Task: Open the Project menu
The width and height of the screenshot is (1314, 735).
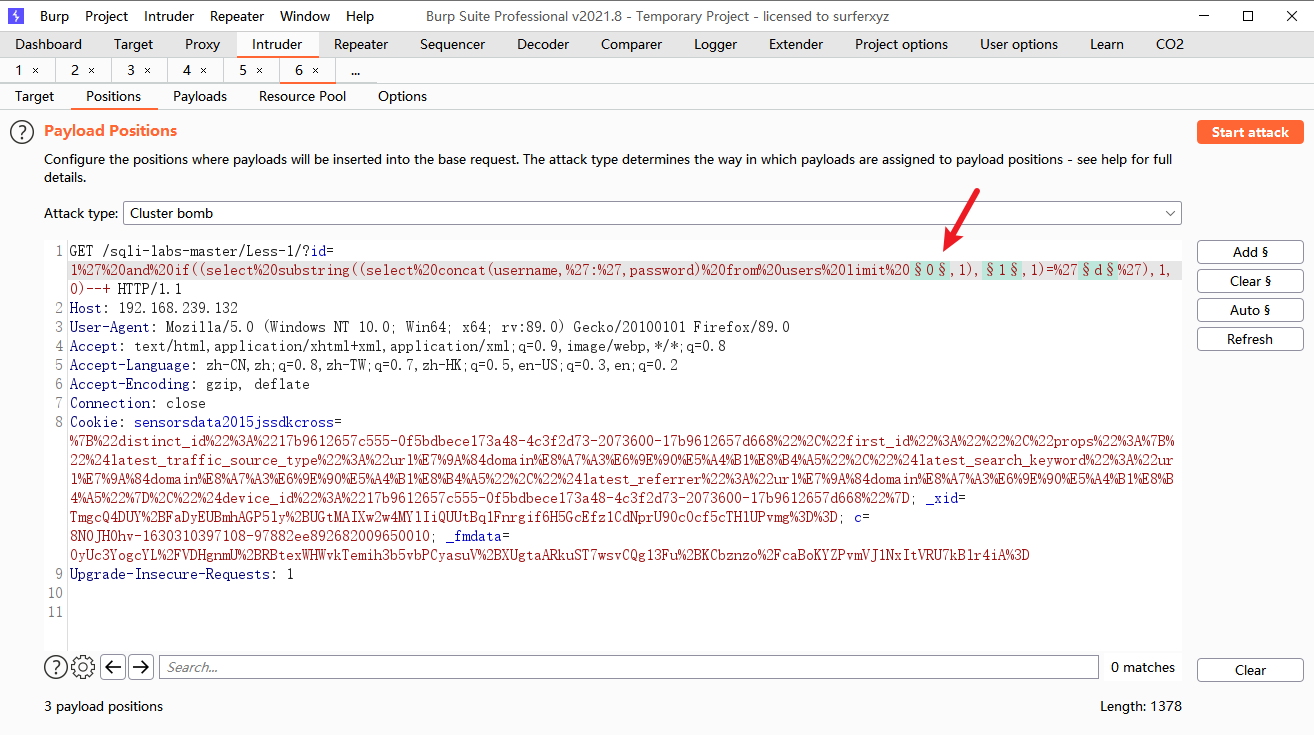Action: point(106,16)
